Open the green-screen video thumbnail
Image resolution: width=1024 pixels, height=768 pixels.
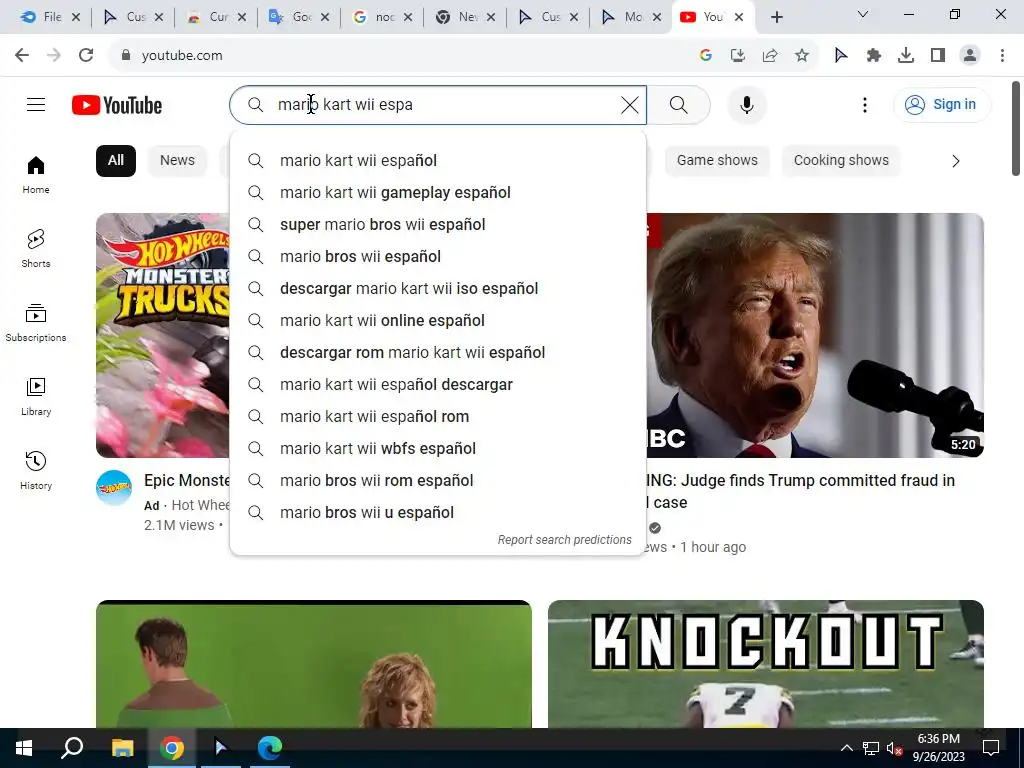click(313, 664)
